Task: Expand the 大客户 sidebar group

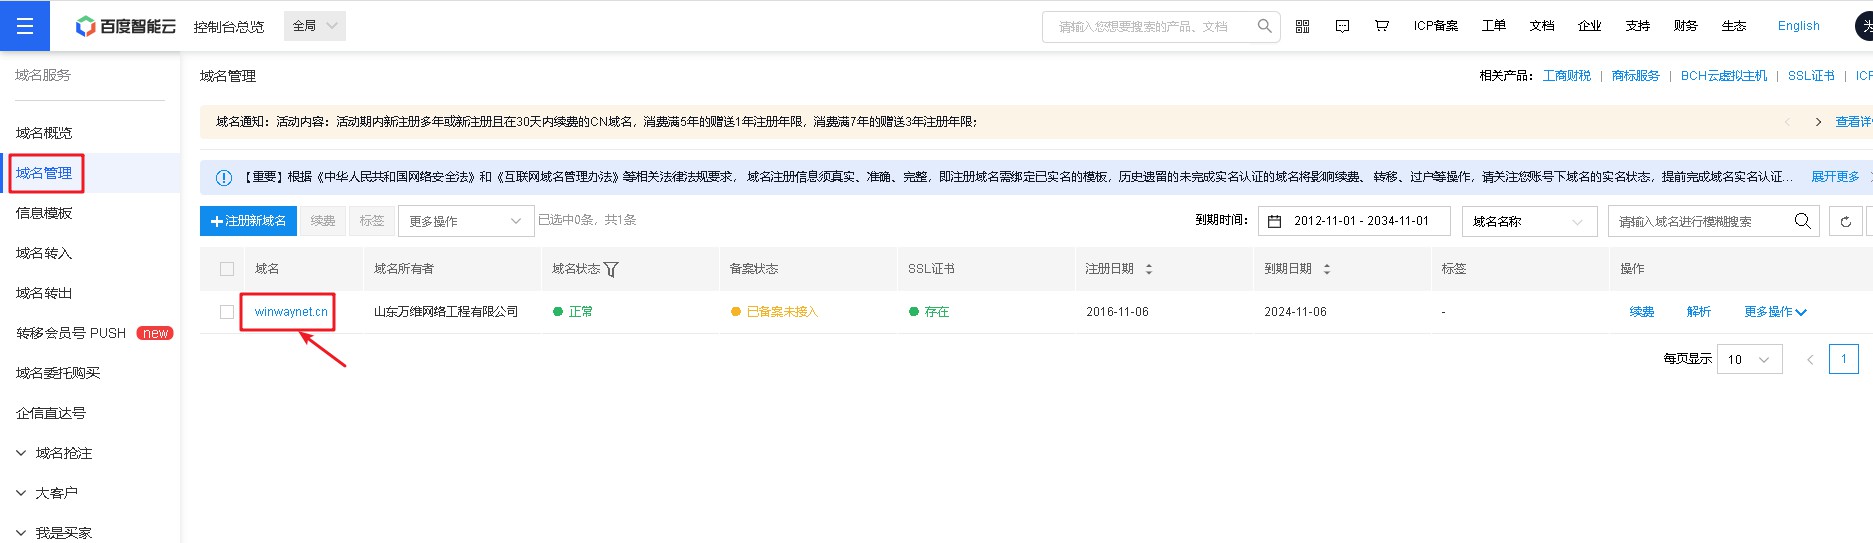Action: (46, 493)
